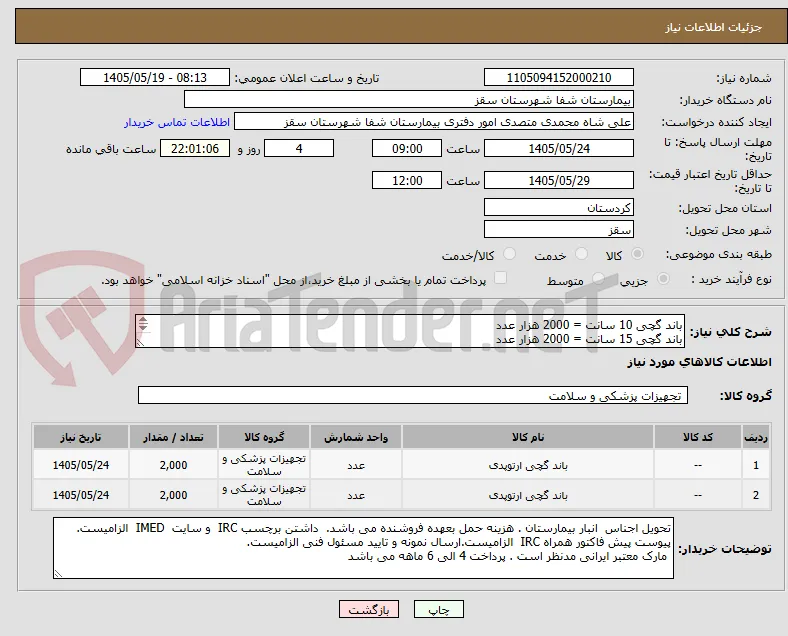Click the resize handle of the توضیحات خریدار box
The width and height of the screenshot is (788, 636).
[58, 574]
